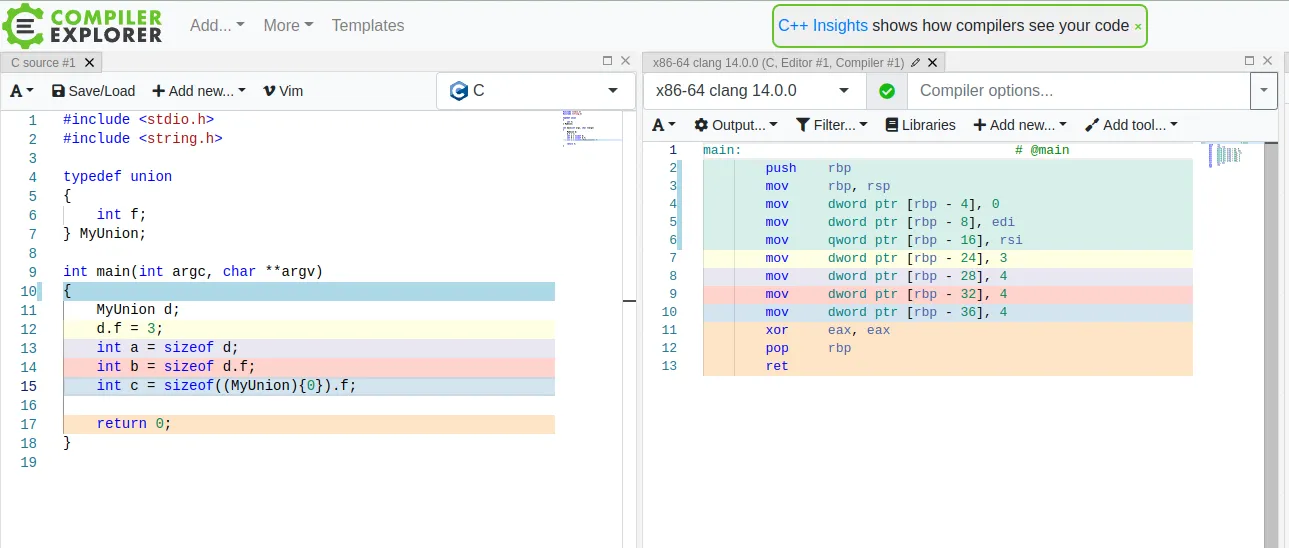Click assembly line 'ret'
Viewport: 1289px width, 548px height.
pos(777,366)
